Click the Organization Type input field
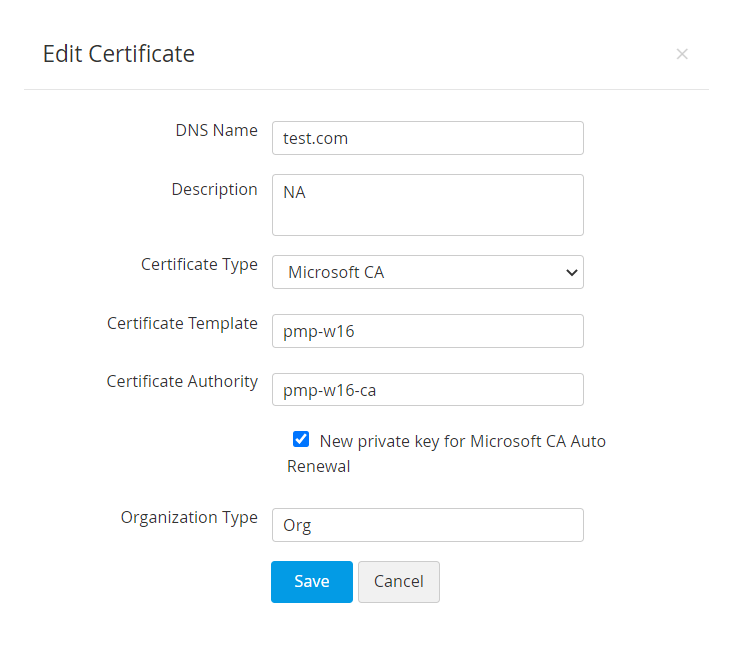The width and height of the screenshot is (736, 649). [427, 525]
